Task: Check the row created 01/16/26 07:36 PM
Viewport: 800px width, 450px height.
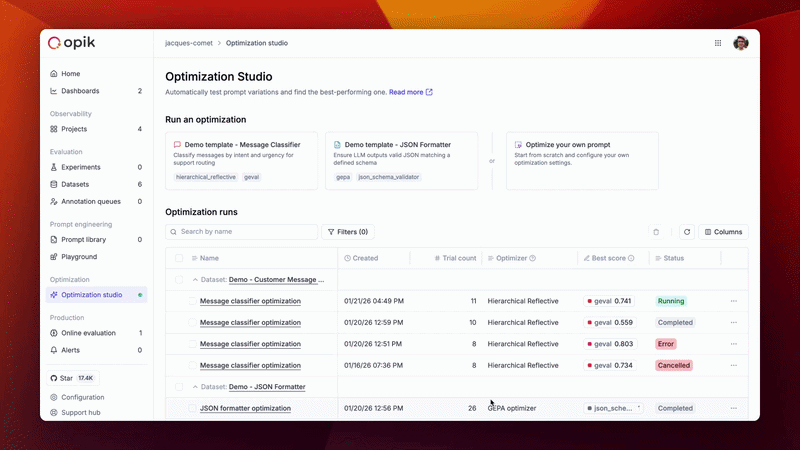Action: point(192,365)
